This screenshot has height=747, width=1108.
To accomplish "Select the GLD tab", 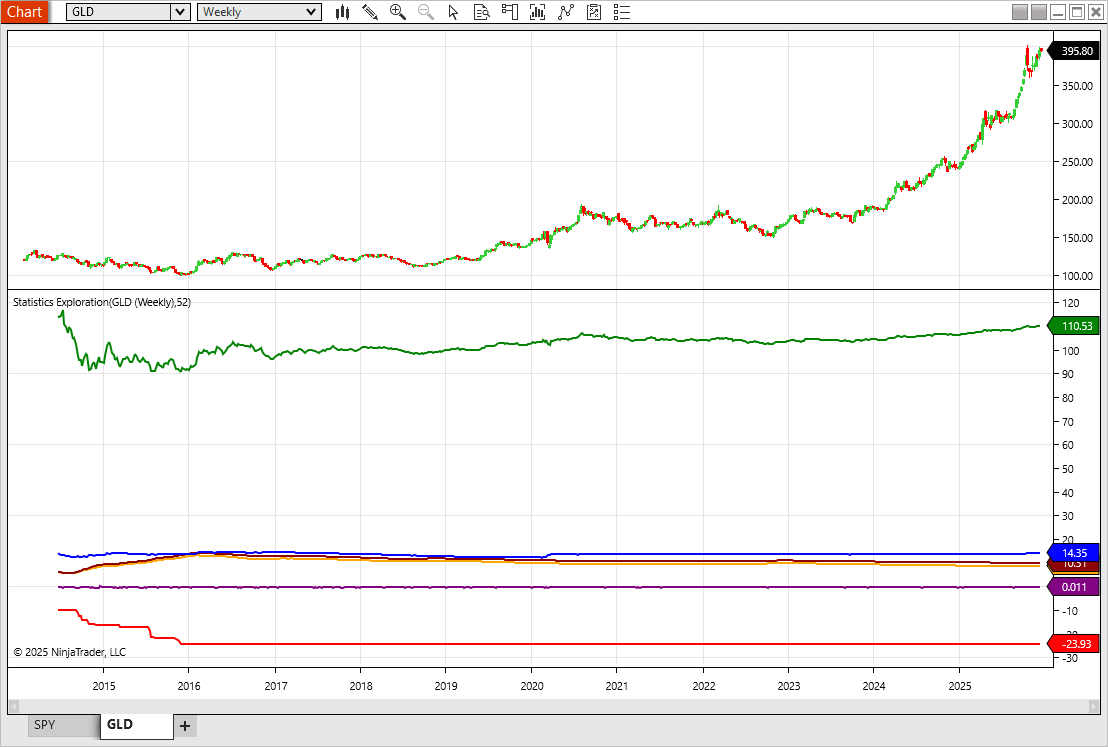I will 120,724.
